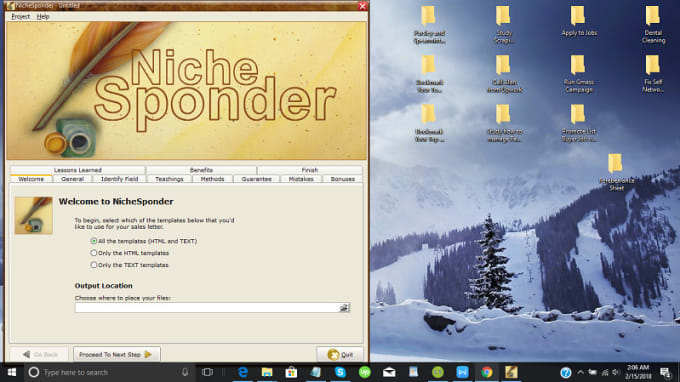Select the Bonuses tab
Screen dimensions: 680x382
[x=343, y=179]
